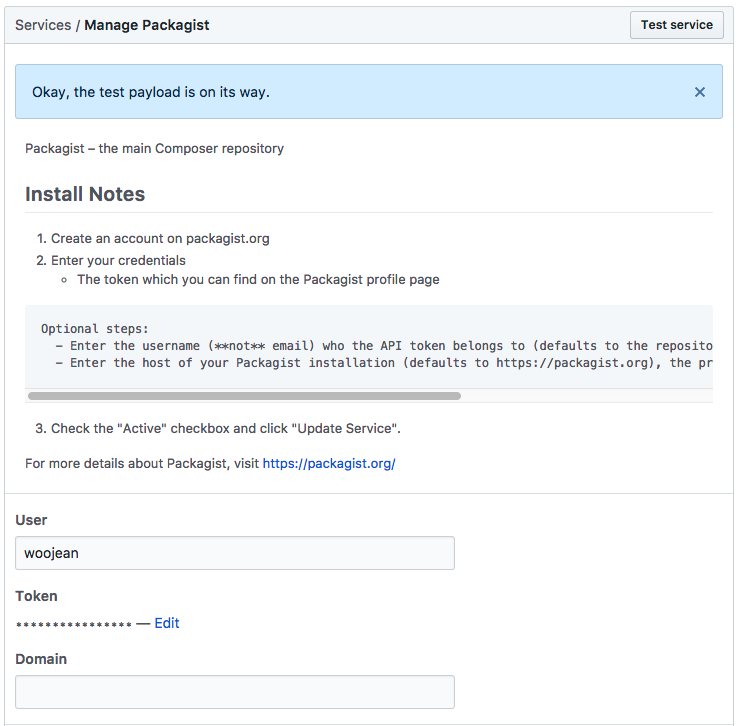Click the Manage Packagist title
Image resolution: width=738 pixels, height=726 pixels.
point(147,25)
